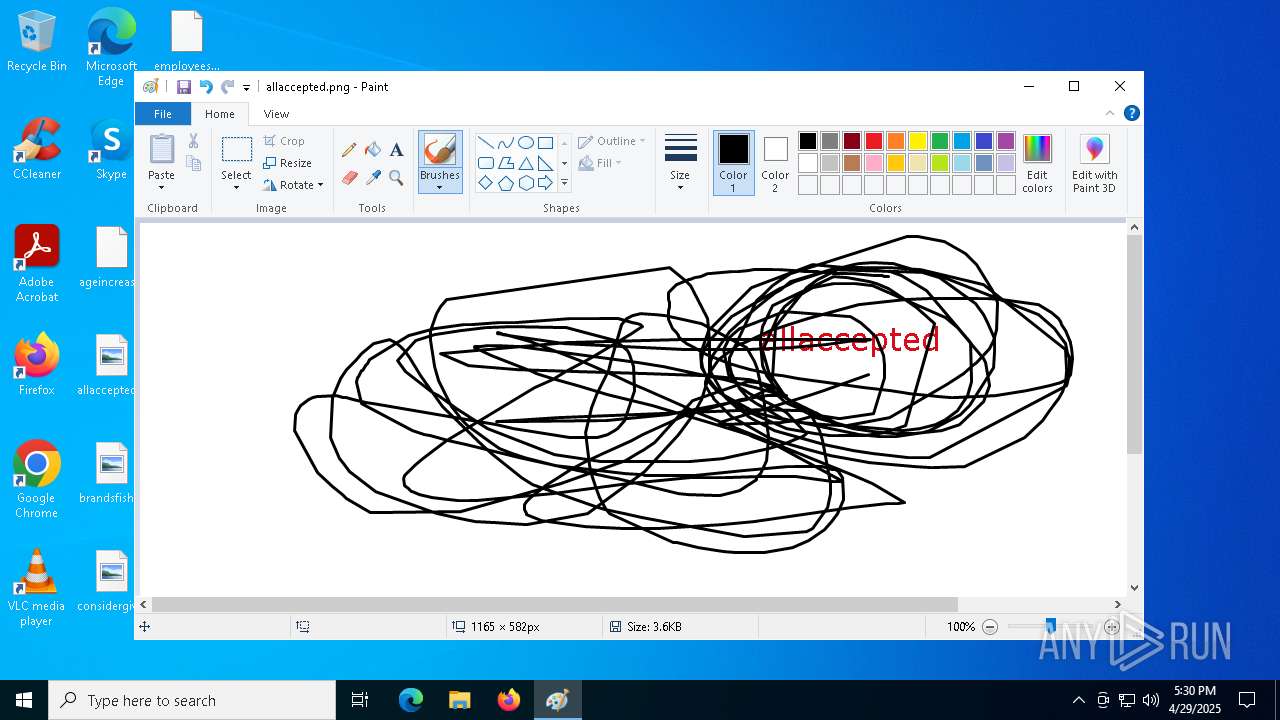
Task: Choose the Diamond shape
Action: [x=485, y=183]
